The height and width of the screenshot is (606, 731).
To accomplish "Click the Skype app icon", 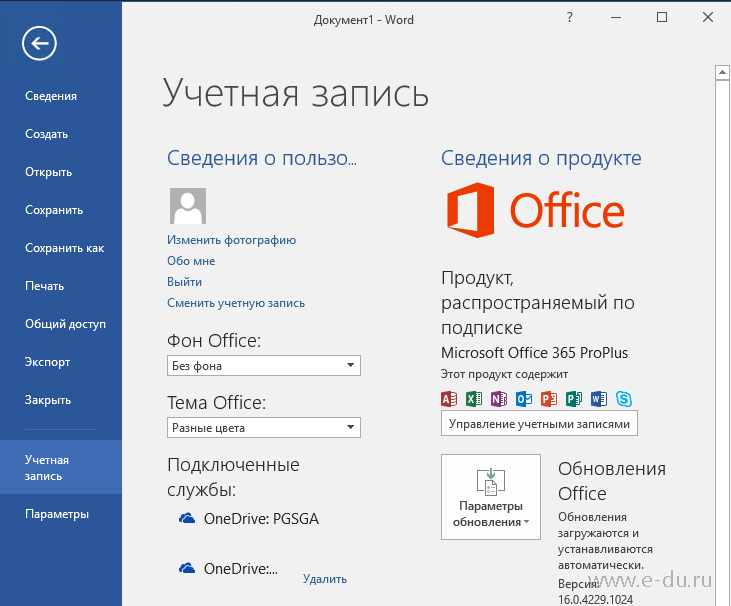I will [624, 399].
